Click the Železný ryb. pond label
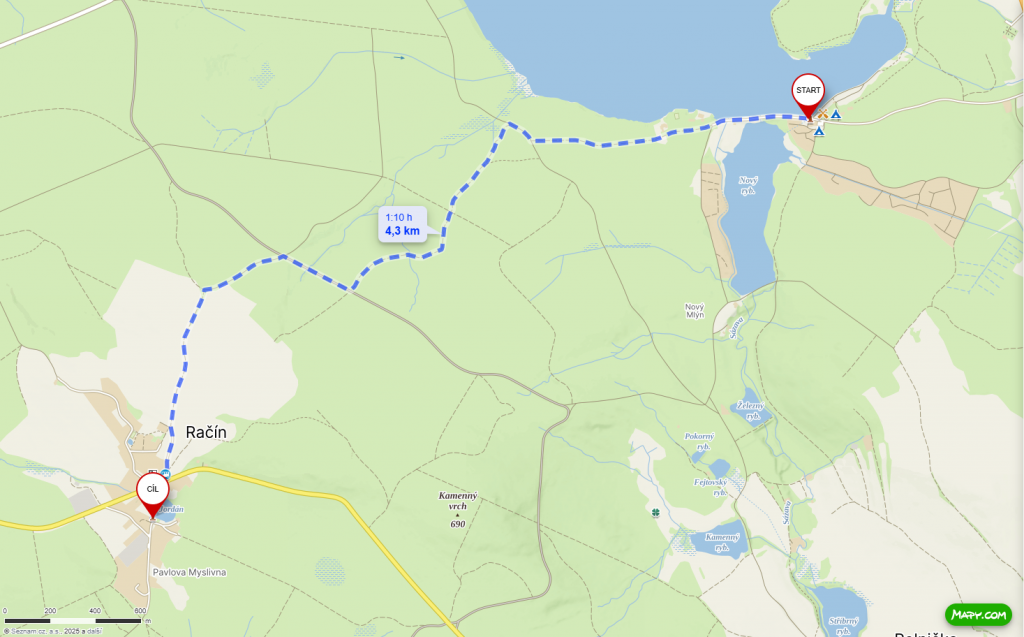1024x637 pixels. [750, 410]
